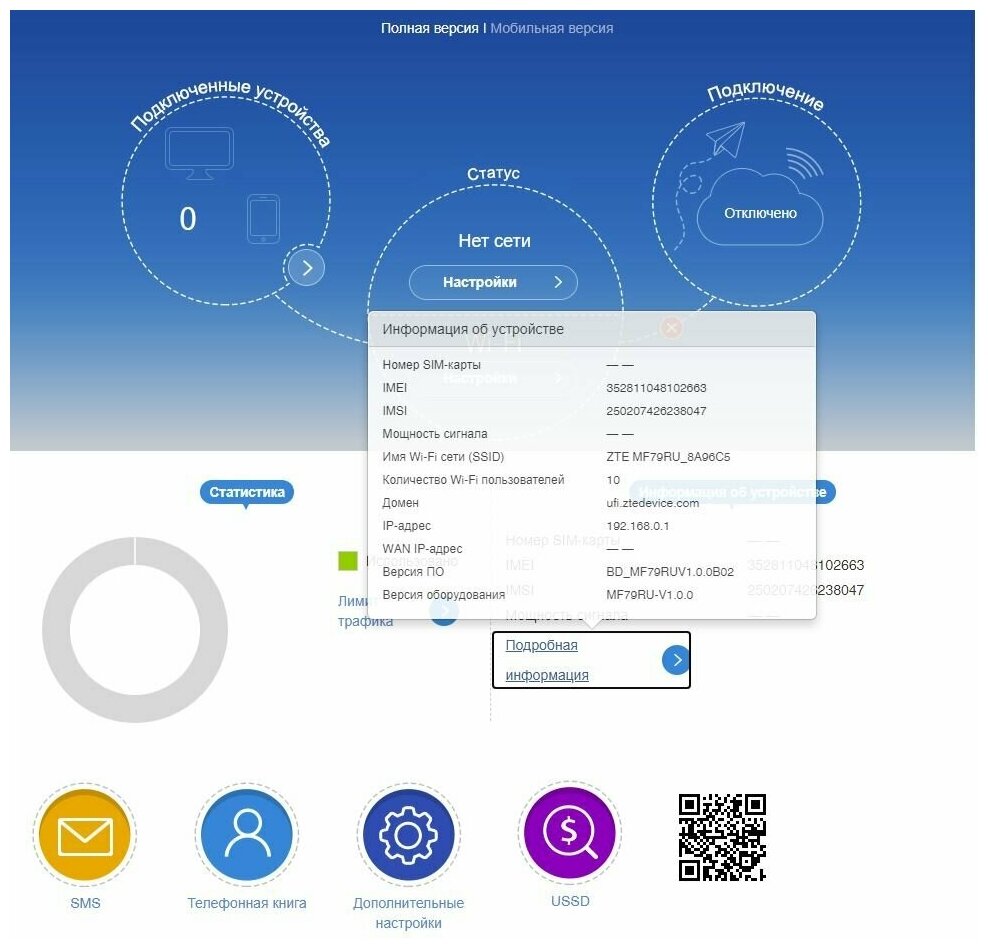Screen dimensions: 988x949
Task: Click the arrow next to connected devices count
Action: 307,268
